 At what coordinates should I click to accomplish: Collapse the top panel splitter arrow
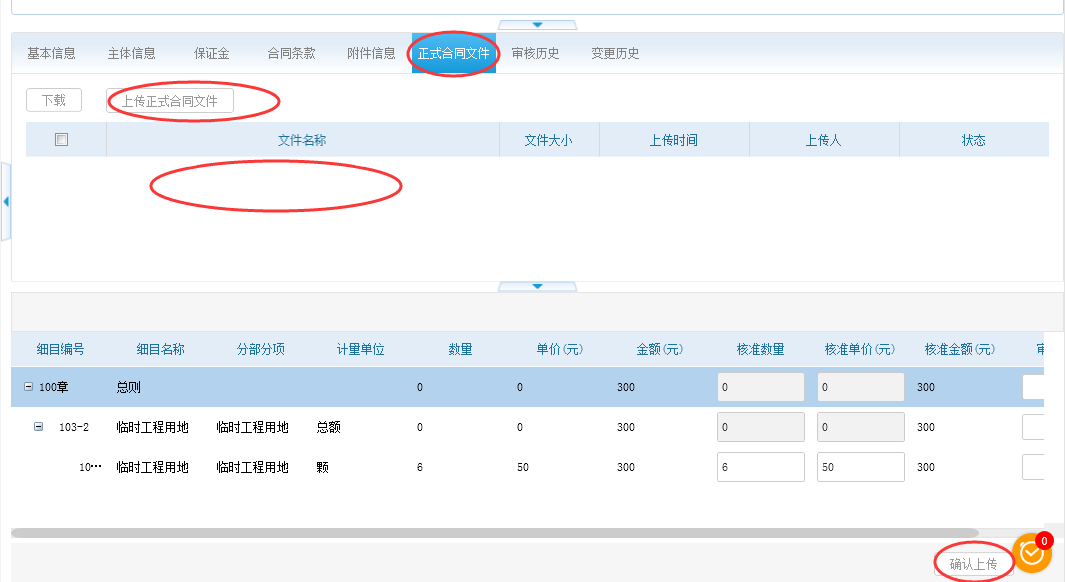pos(537,24)
